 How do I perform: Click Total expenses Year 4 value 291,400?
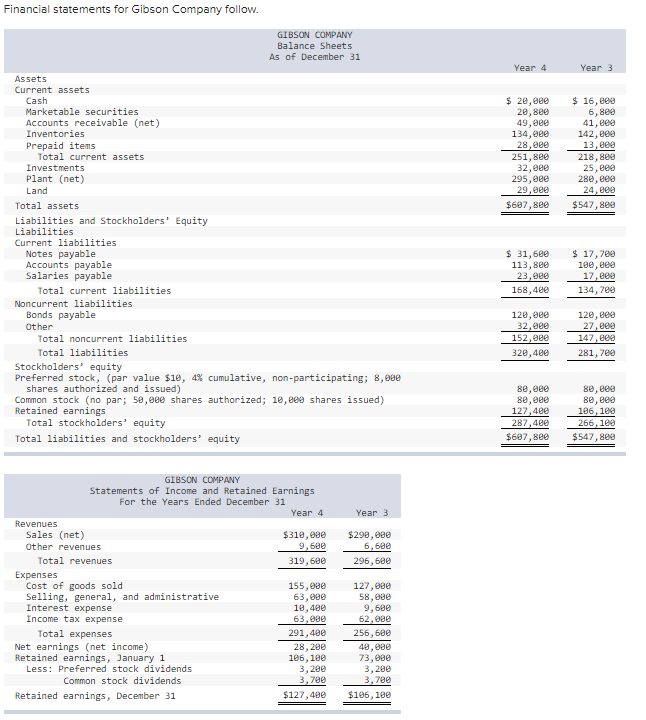coord(307,633)
